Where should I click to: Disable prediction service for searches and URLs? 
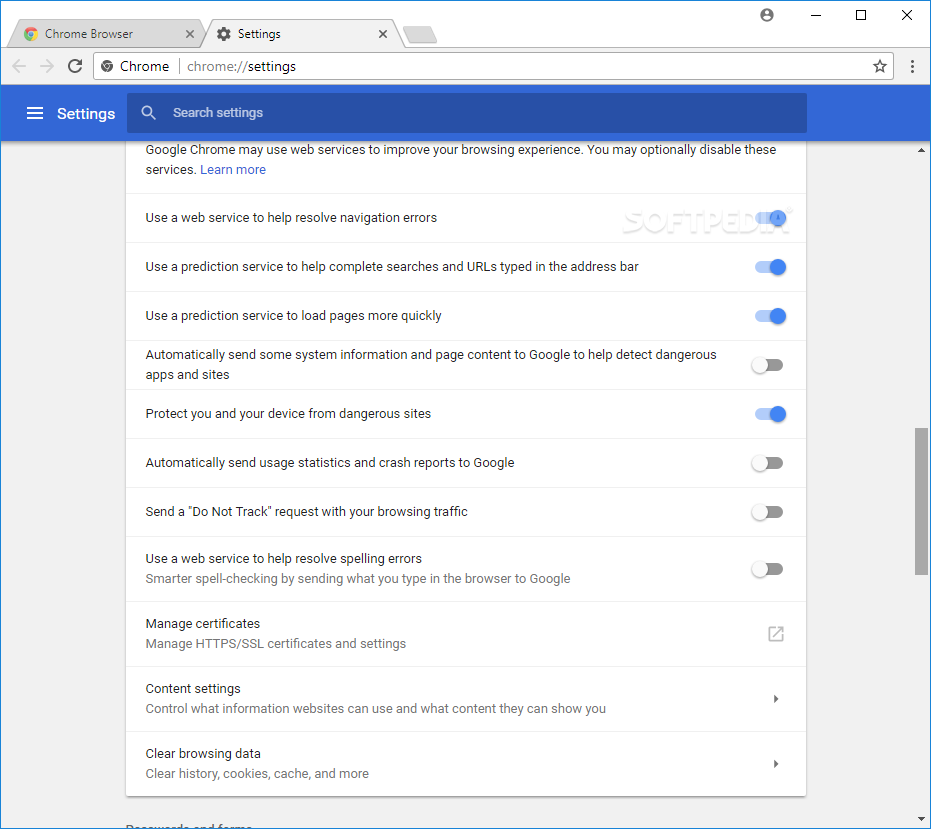(x=770, y=267)
